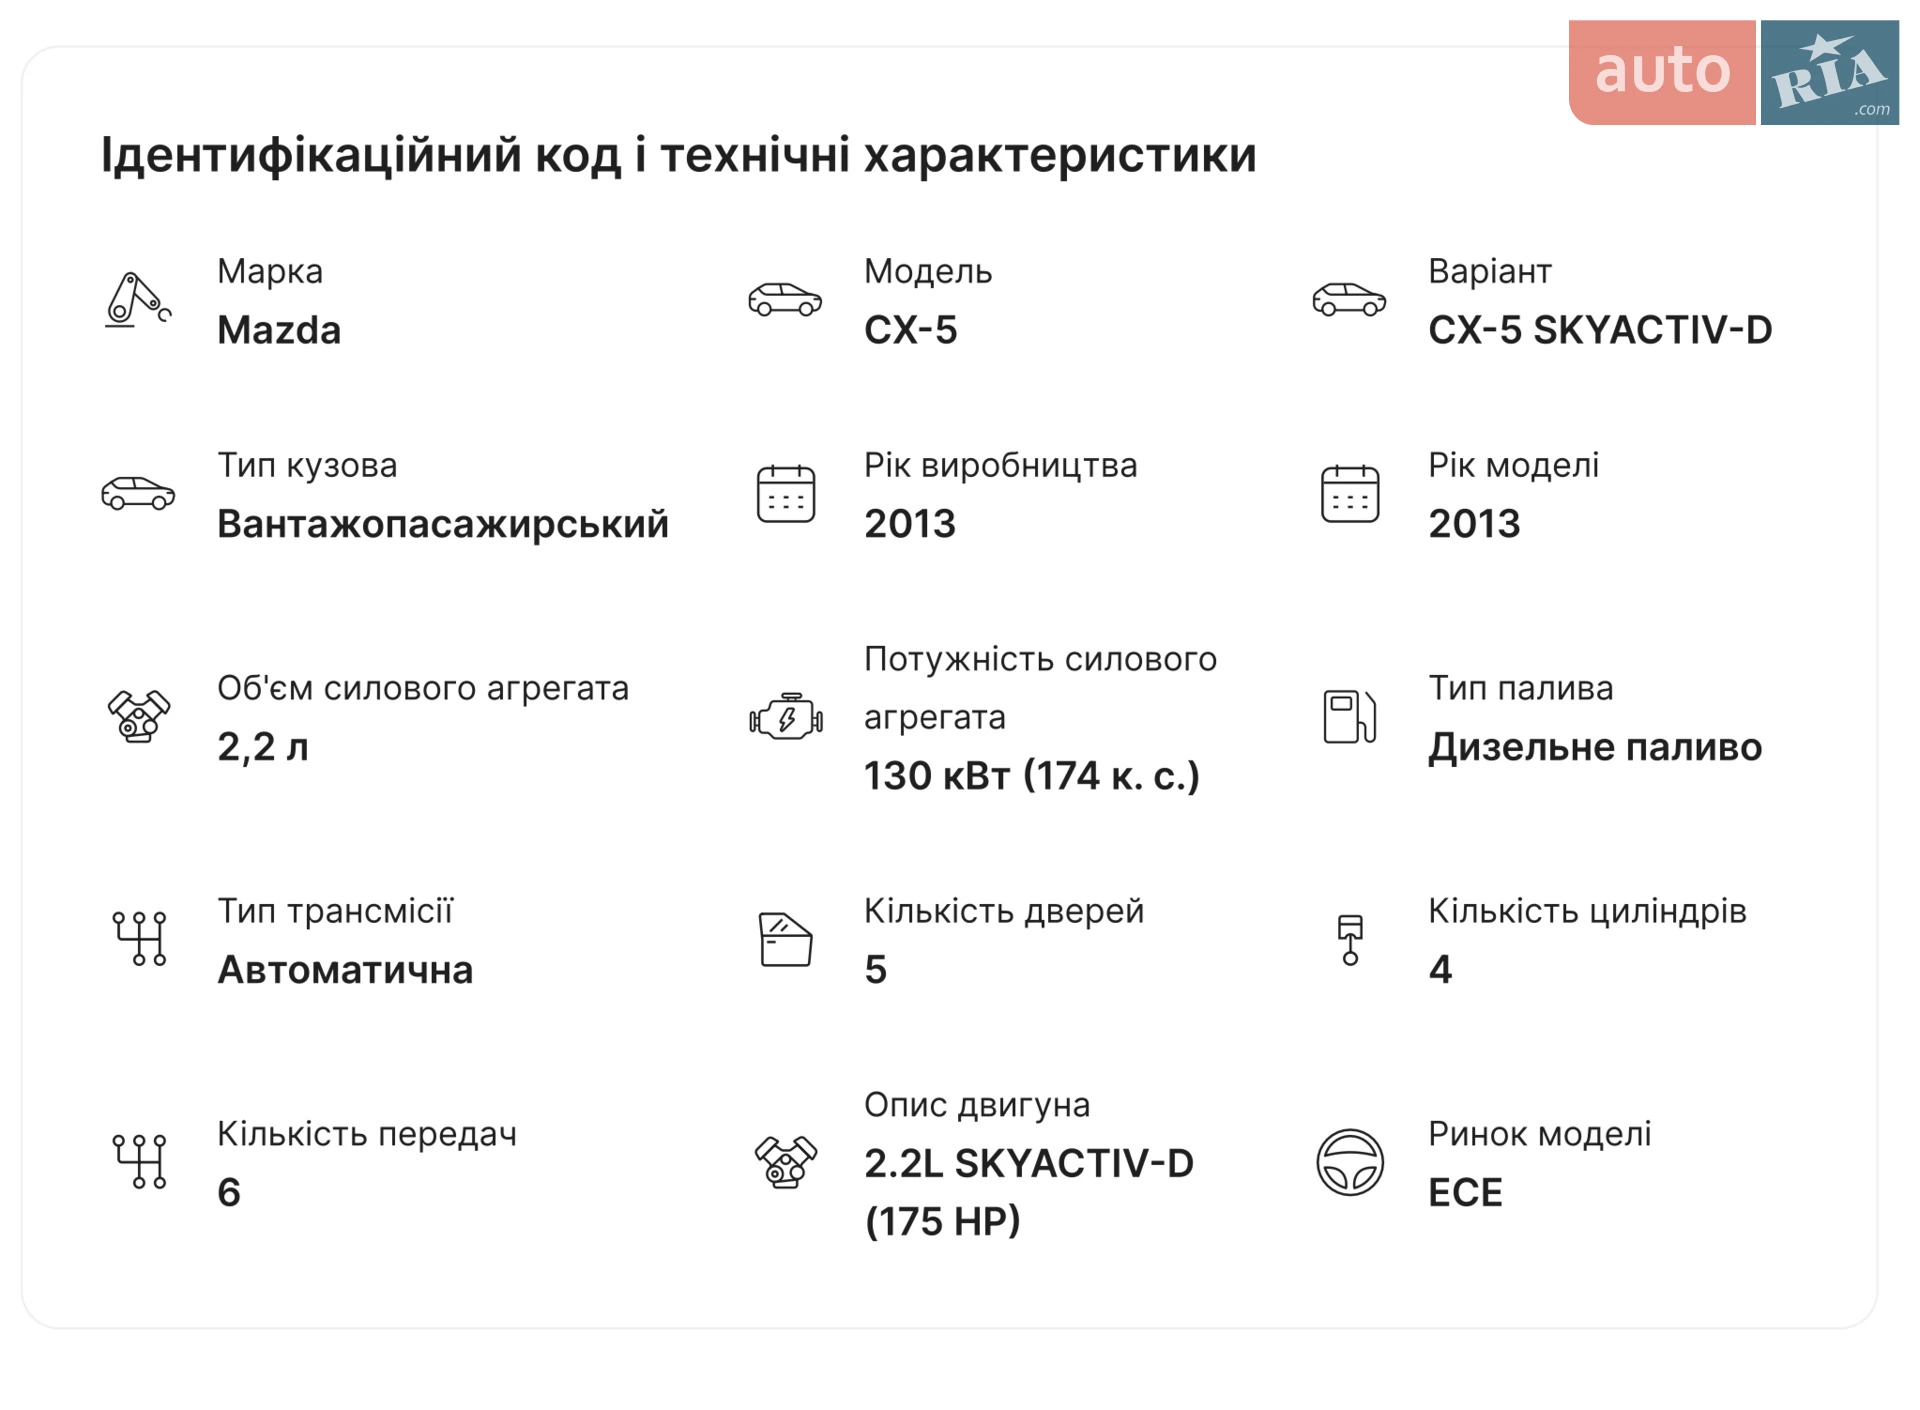Click the label Модель
The width and height of the screenshot is (1920, 1410).
[928, 271]
